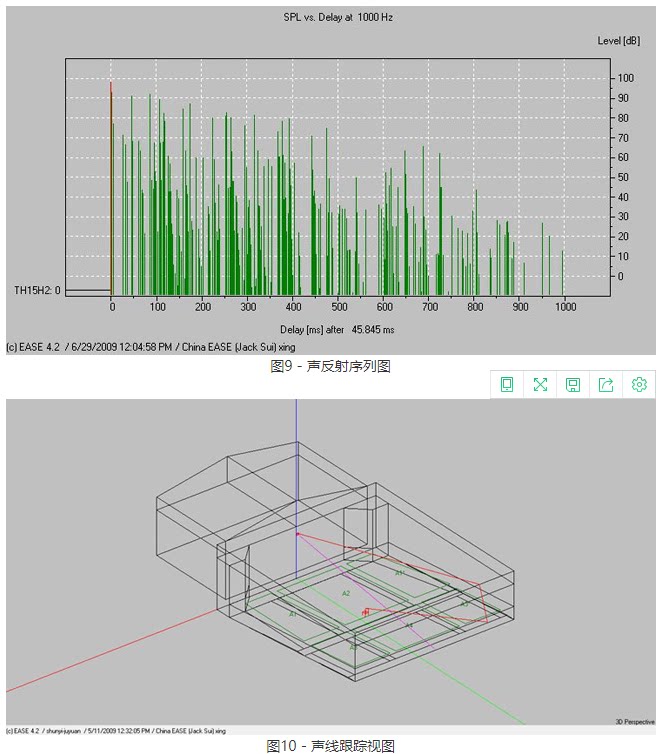Click the share/export arrow icon
670x754 pixels.
[x=606, y=384]
